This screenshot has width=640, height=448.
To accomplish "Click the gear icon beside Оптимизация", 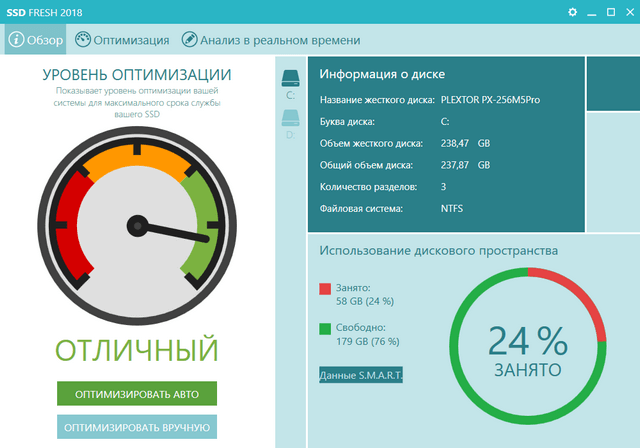I will 82,40.
